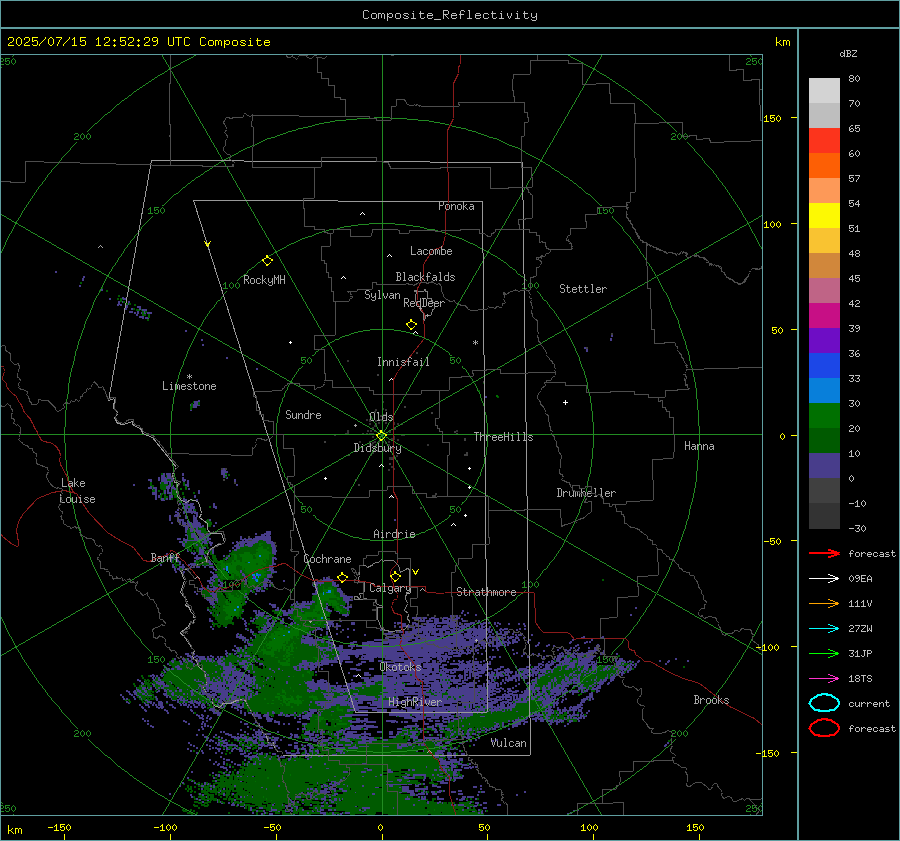Viewport: 900px width, 841px height.
Task: Click the 20 dBZ green color swatch
Action: click(824, 416)
